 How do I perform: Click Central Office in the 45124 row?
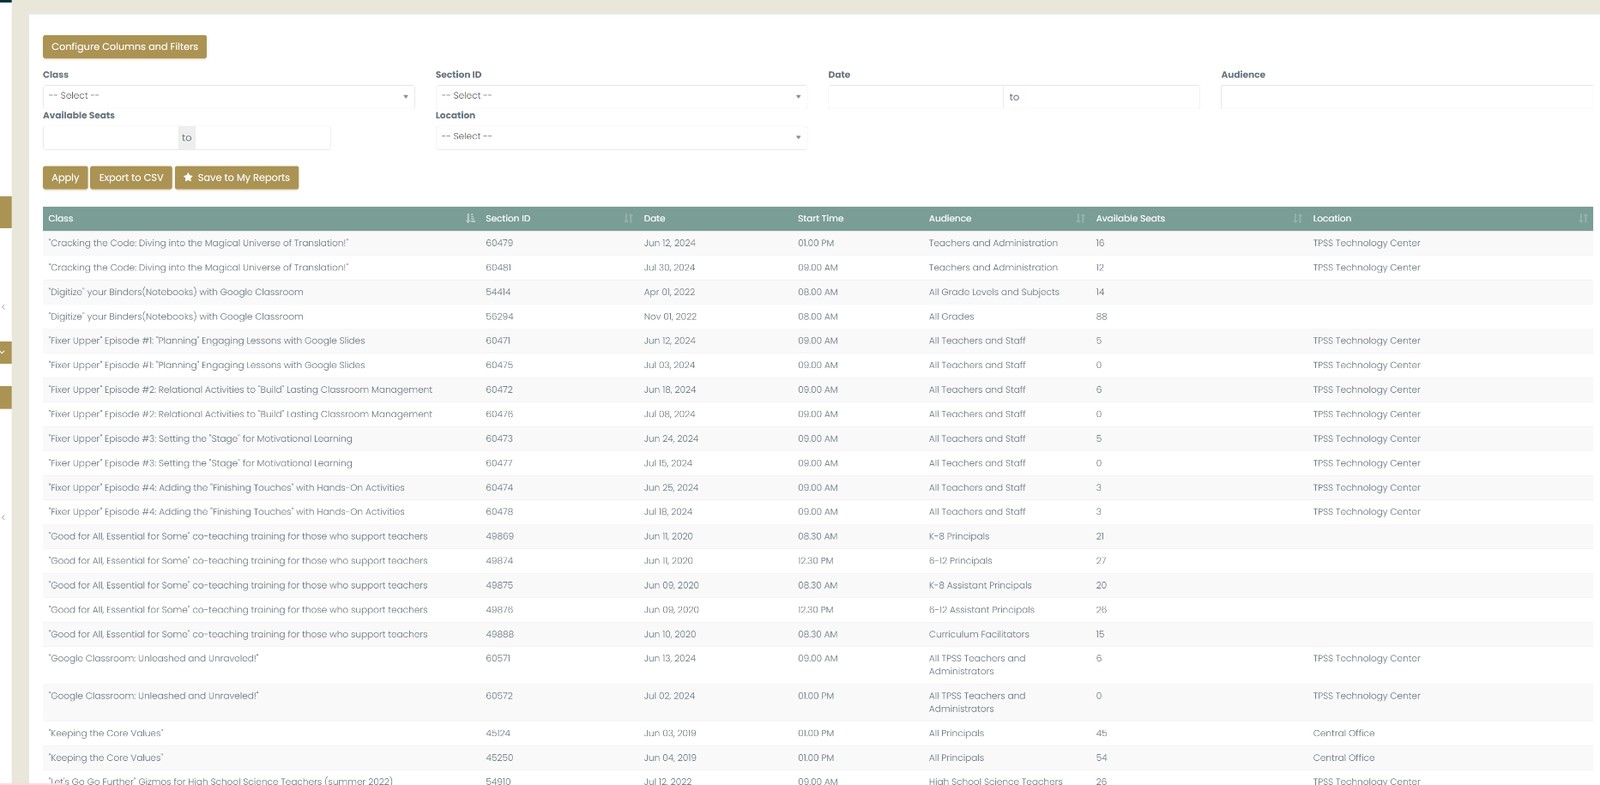[1344, 733]
